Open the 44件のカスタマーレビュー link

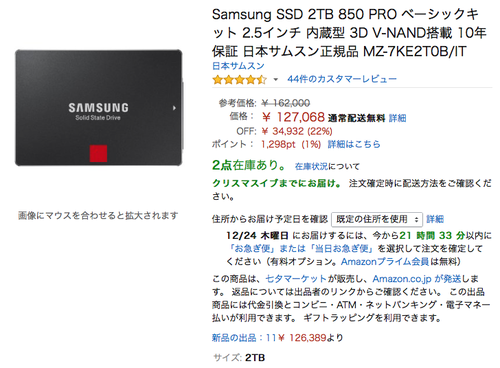(x=342, y=79)
